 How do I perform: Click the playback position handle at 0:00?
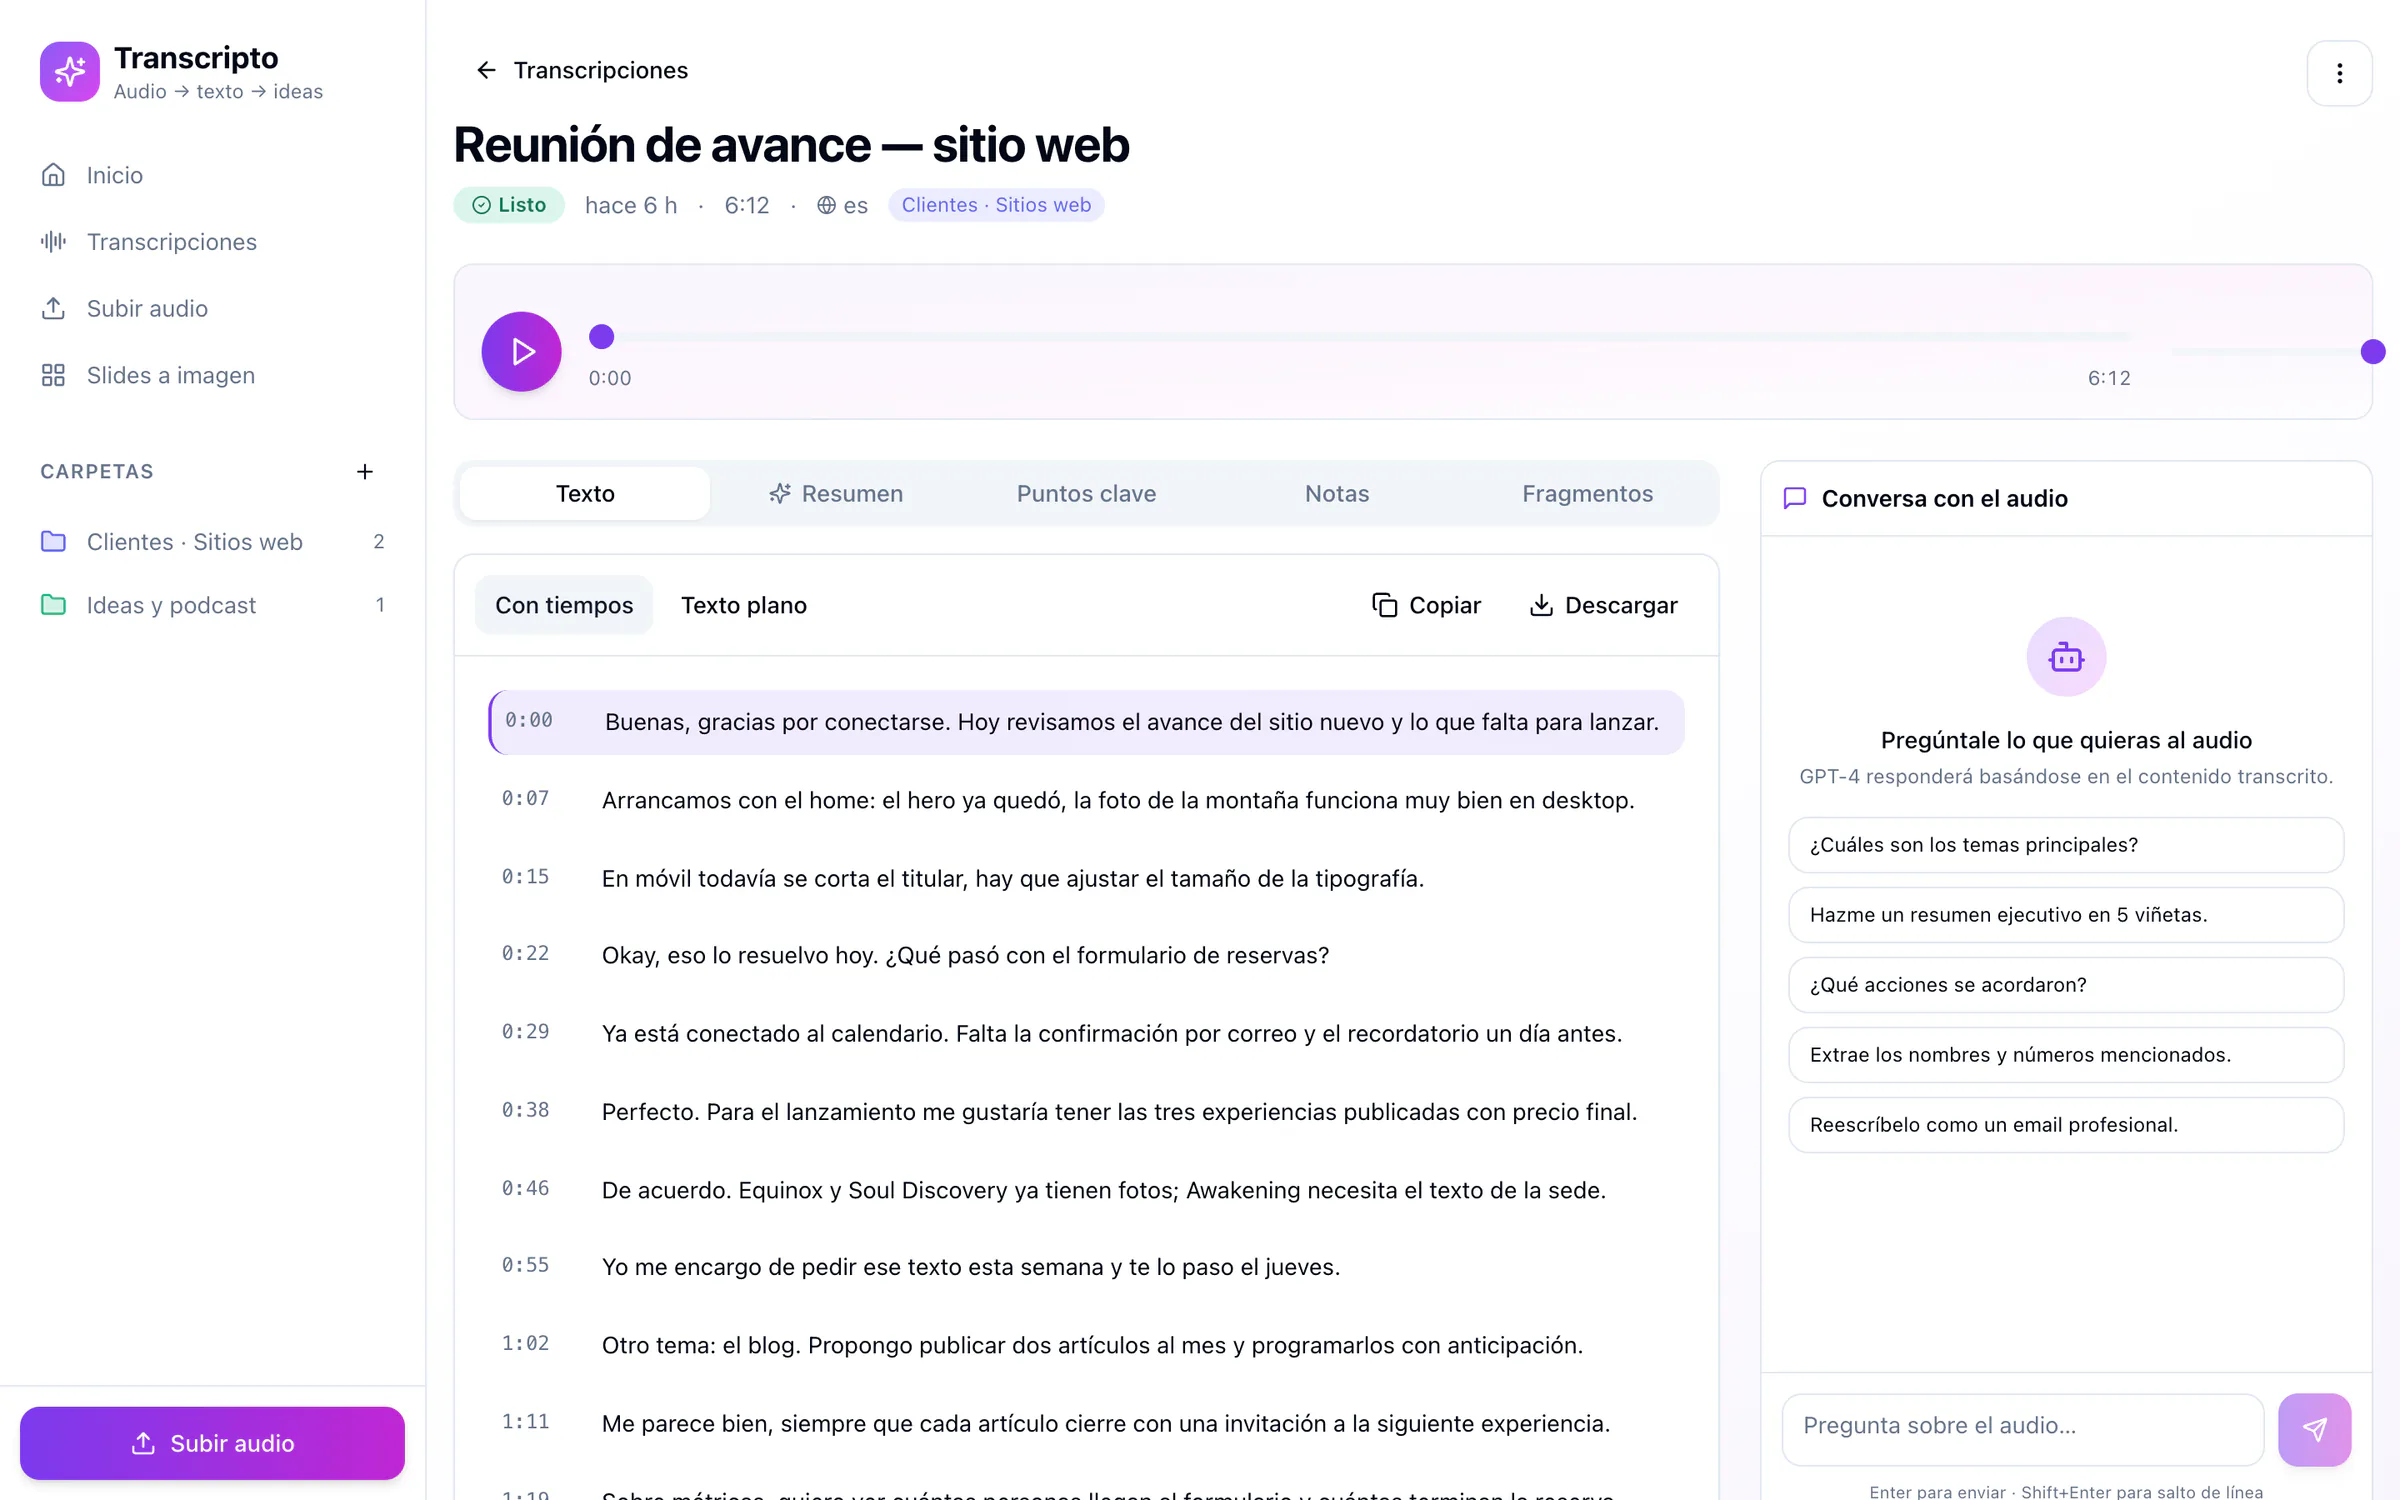pos(601,337)
